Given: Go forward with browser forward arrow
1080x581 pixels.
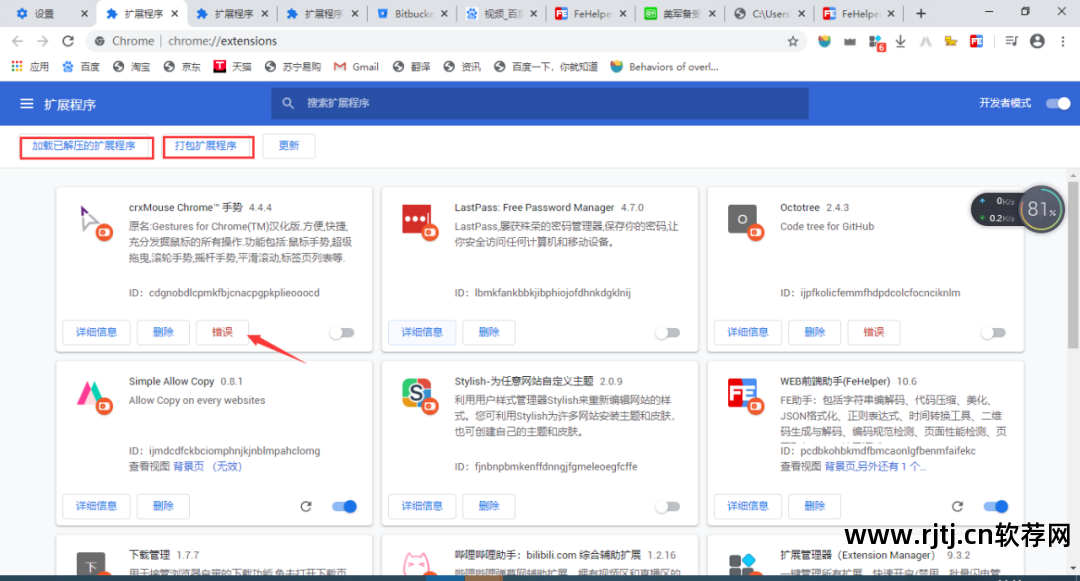Looking at the screenshot, I should click(x=43, y=41).
